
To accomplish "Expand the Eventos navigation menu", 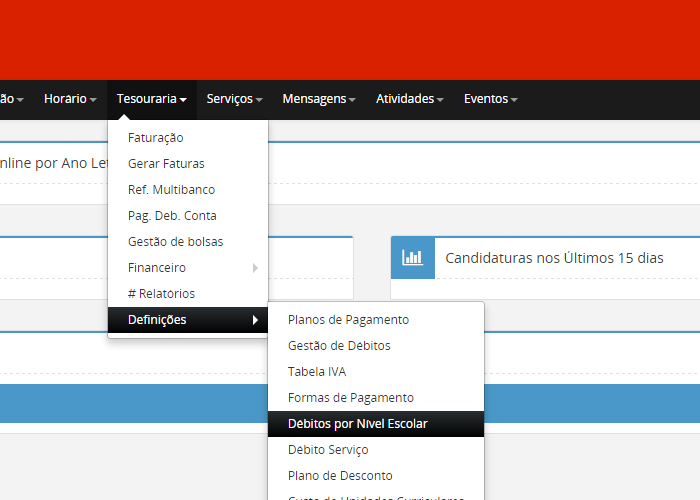I will [x=490, y=99].
